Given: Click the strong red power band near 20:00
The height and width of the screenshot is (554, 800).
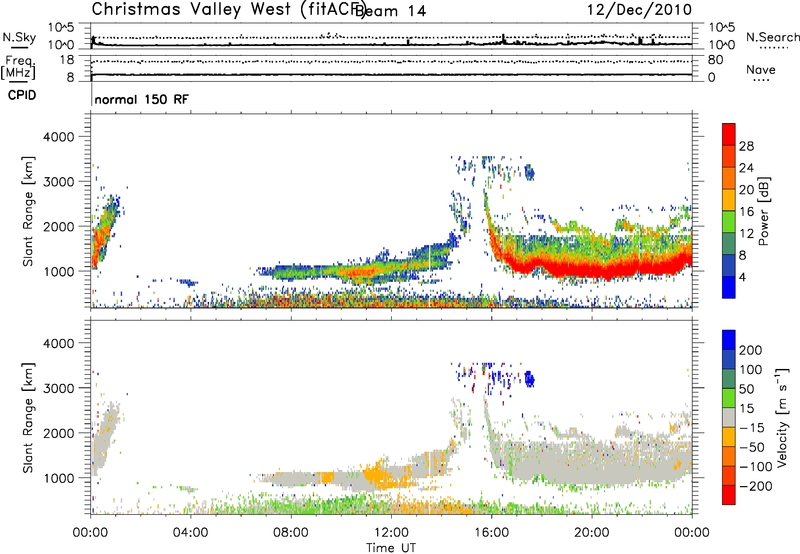Looking at the screenshot, I should pos(592,267).
